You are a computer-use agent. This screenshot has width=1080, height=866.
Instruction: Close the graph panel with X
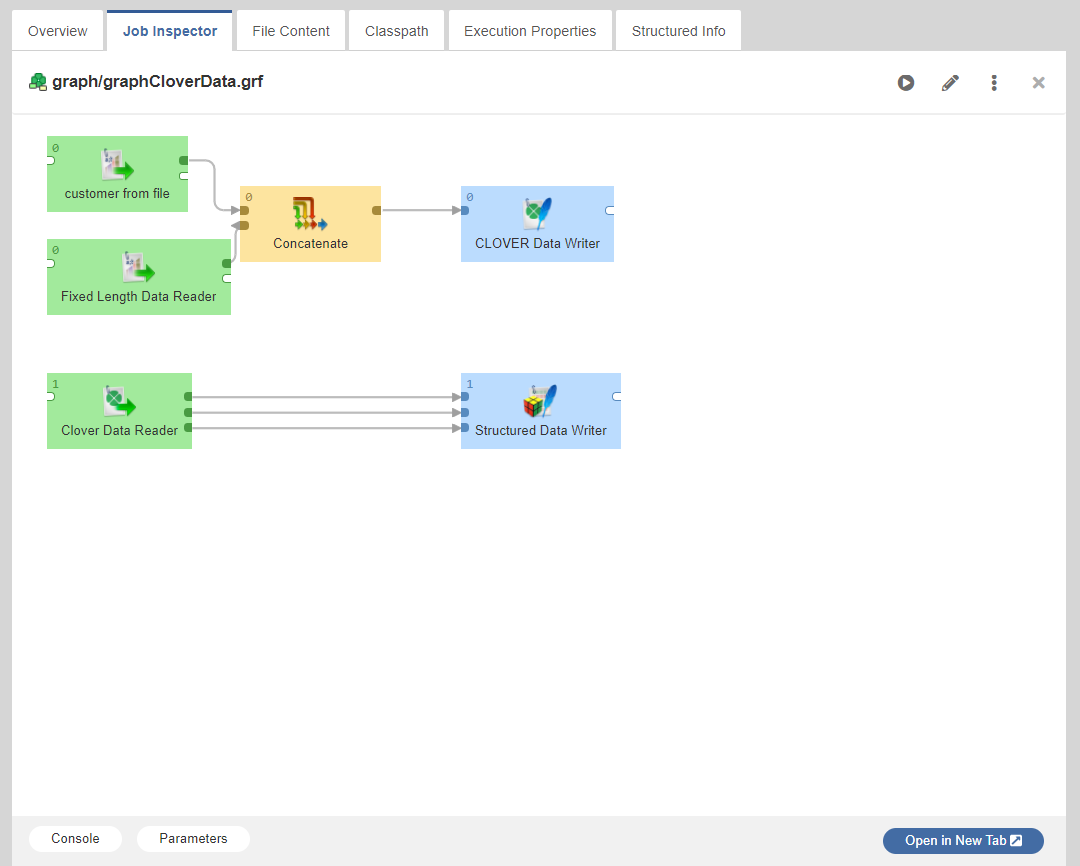point(1039,83)
